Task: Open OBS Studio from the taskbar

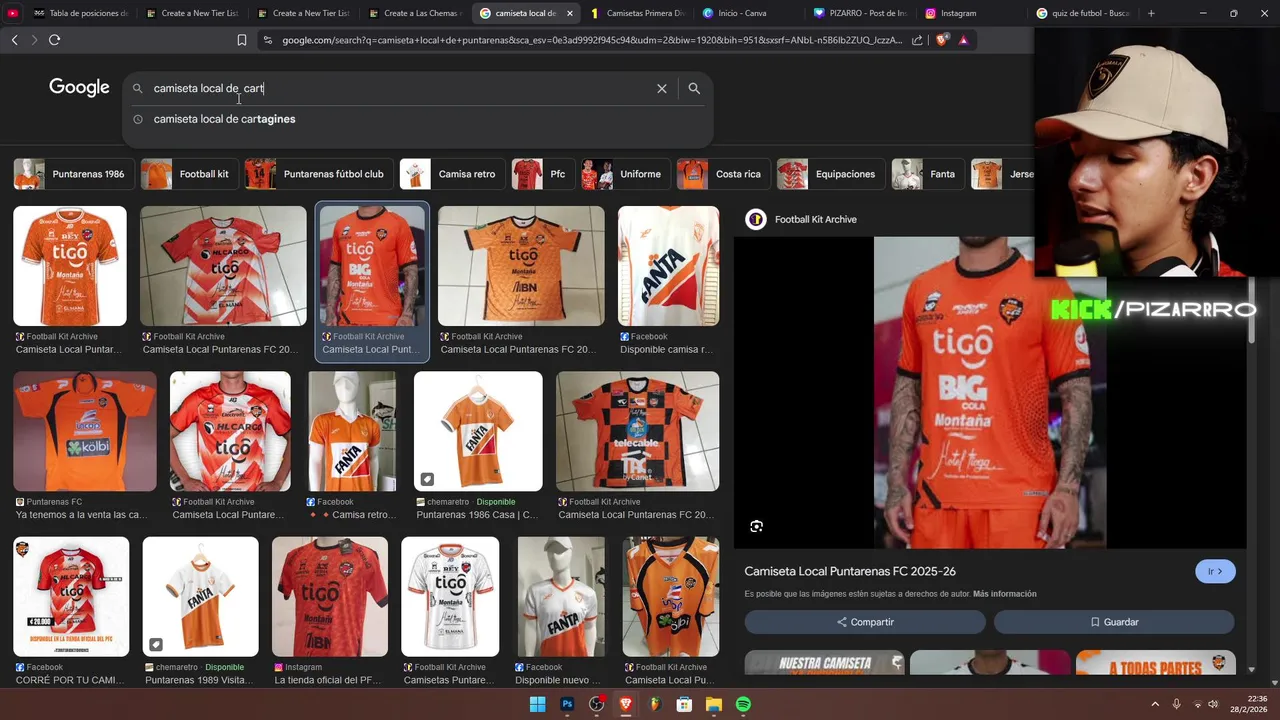Action: 597,704
